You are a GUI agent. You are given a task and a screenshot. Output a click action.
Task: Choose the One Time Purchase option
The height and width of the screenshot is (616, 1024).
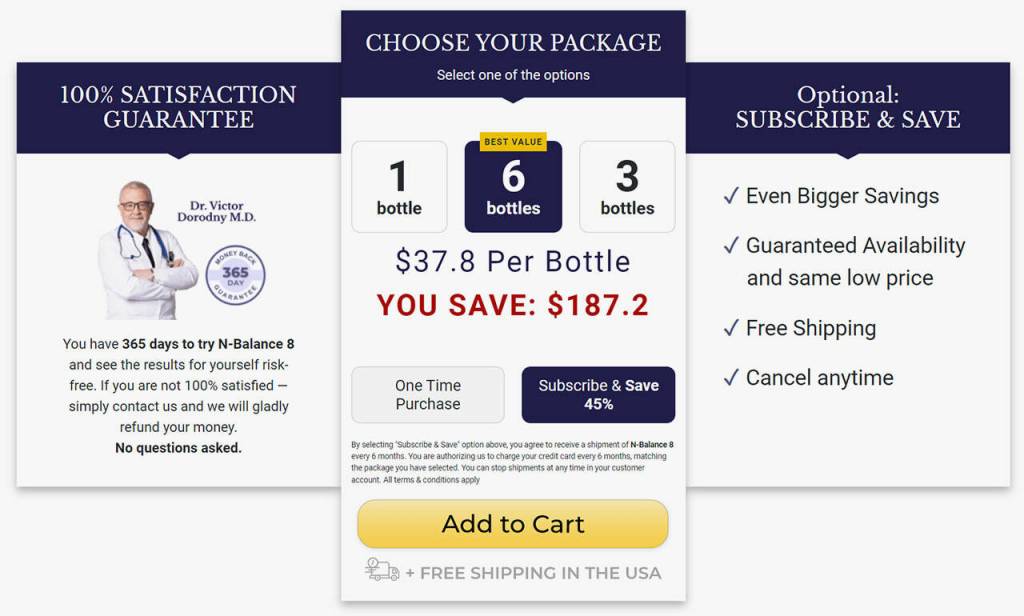[428, 395]
